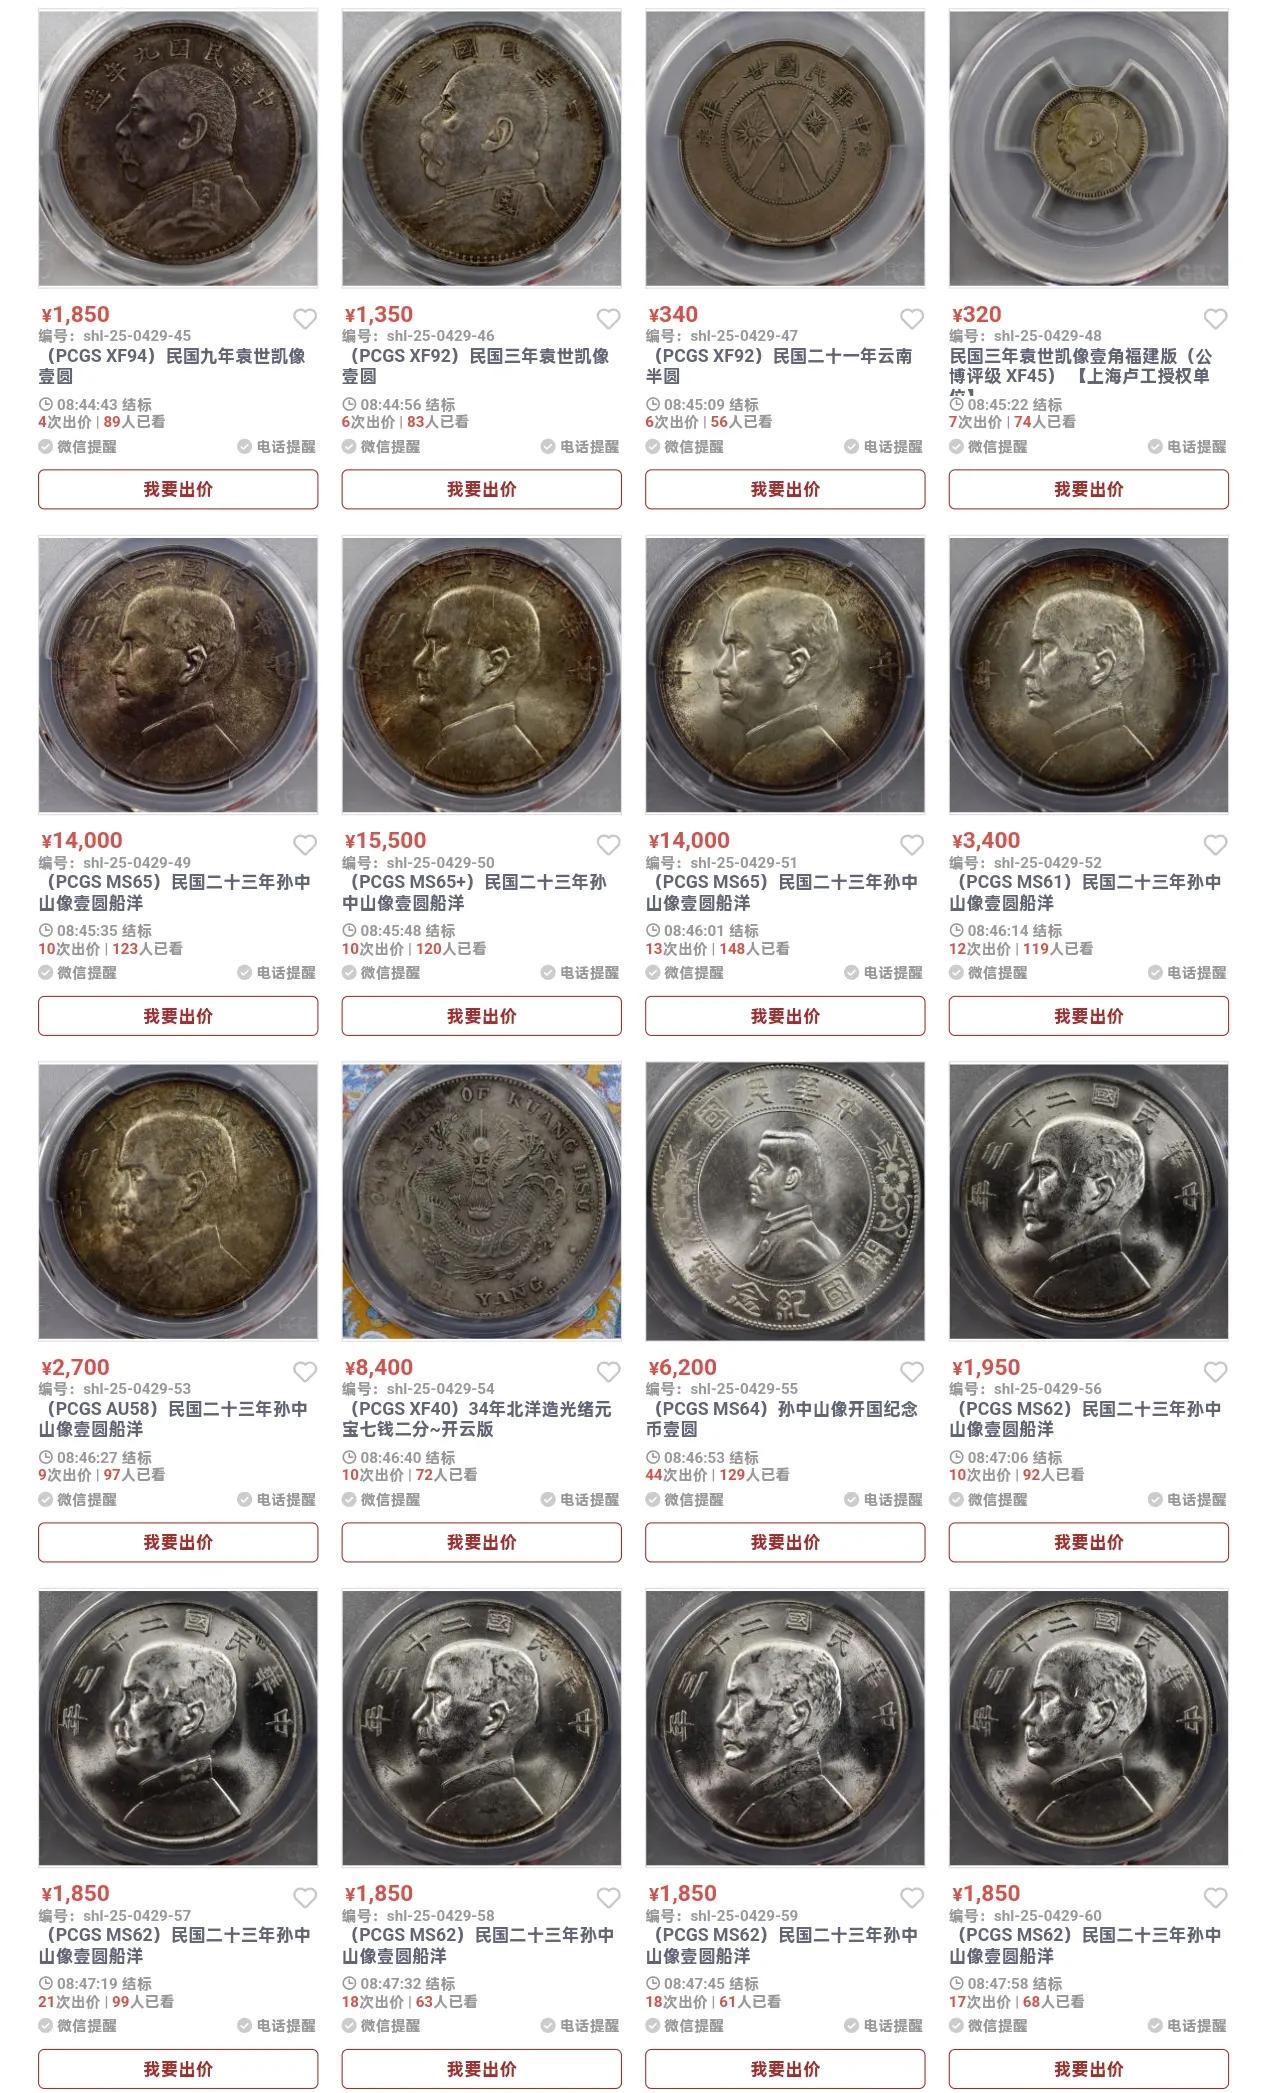Place bid on lot shl-25-0429-59
The width and height of the screenshot is (1263, 2093).
(x=785, y=2069)
